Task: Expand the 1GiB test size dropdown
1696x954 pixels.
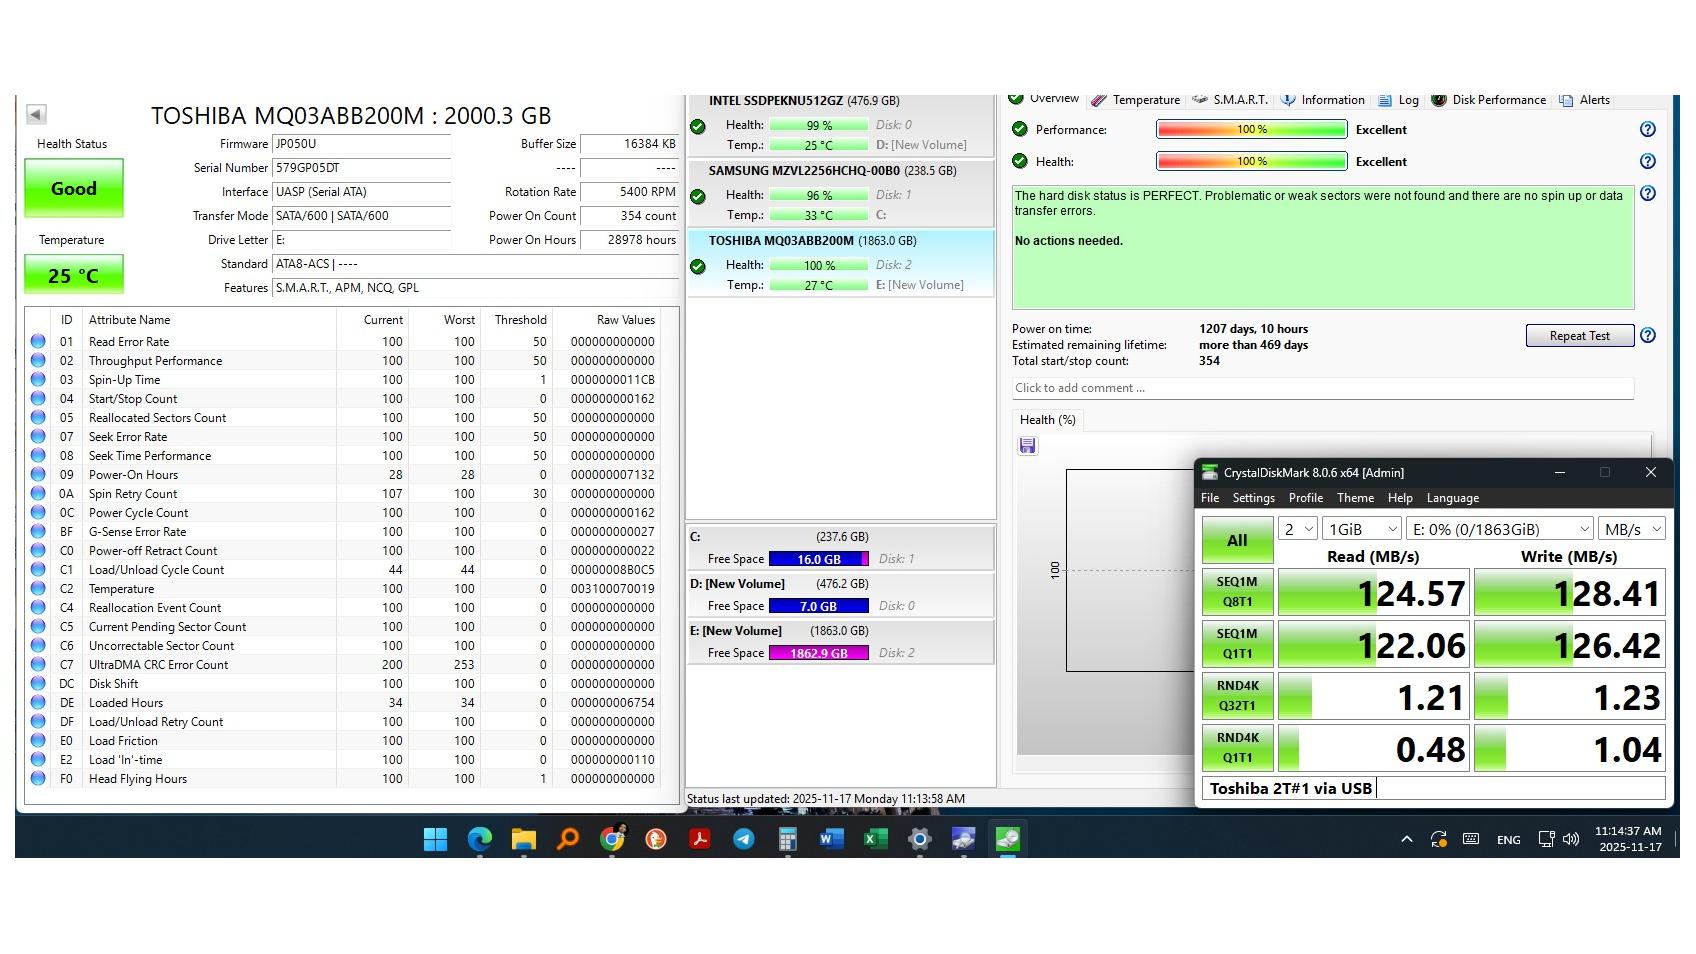Action: (x=1361, y=529)
